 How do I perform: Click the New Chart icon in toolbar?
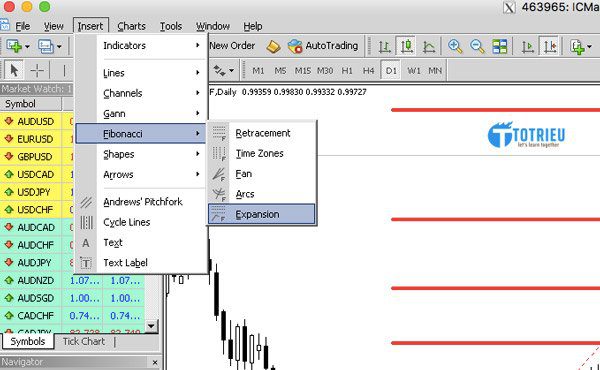[x=14, y=47]
